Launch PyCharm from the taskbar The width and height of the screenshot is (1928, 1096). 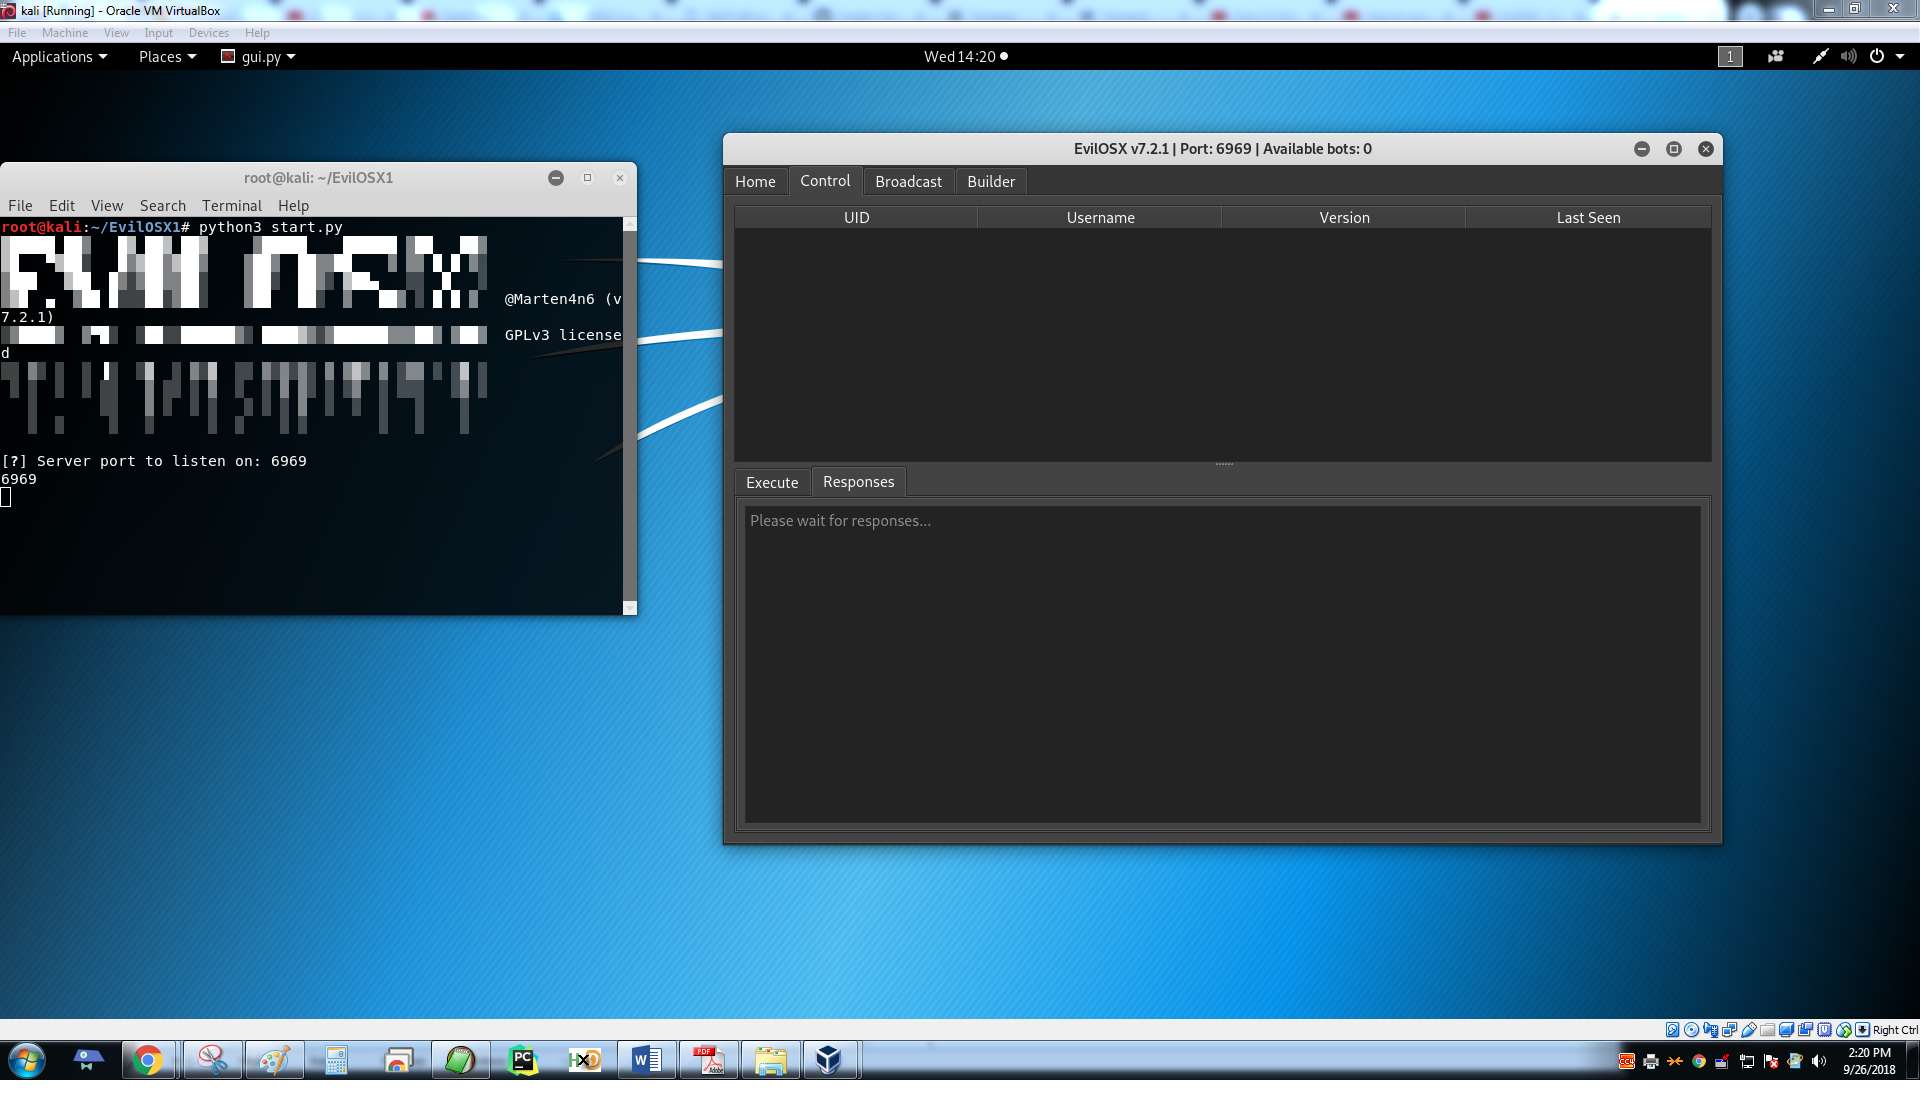tap(523, 1060)
